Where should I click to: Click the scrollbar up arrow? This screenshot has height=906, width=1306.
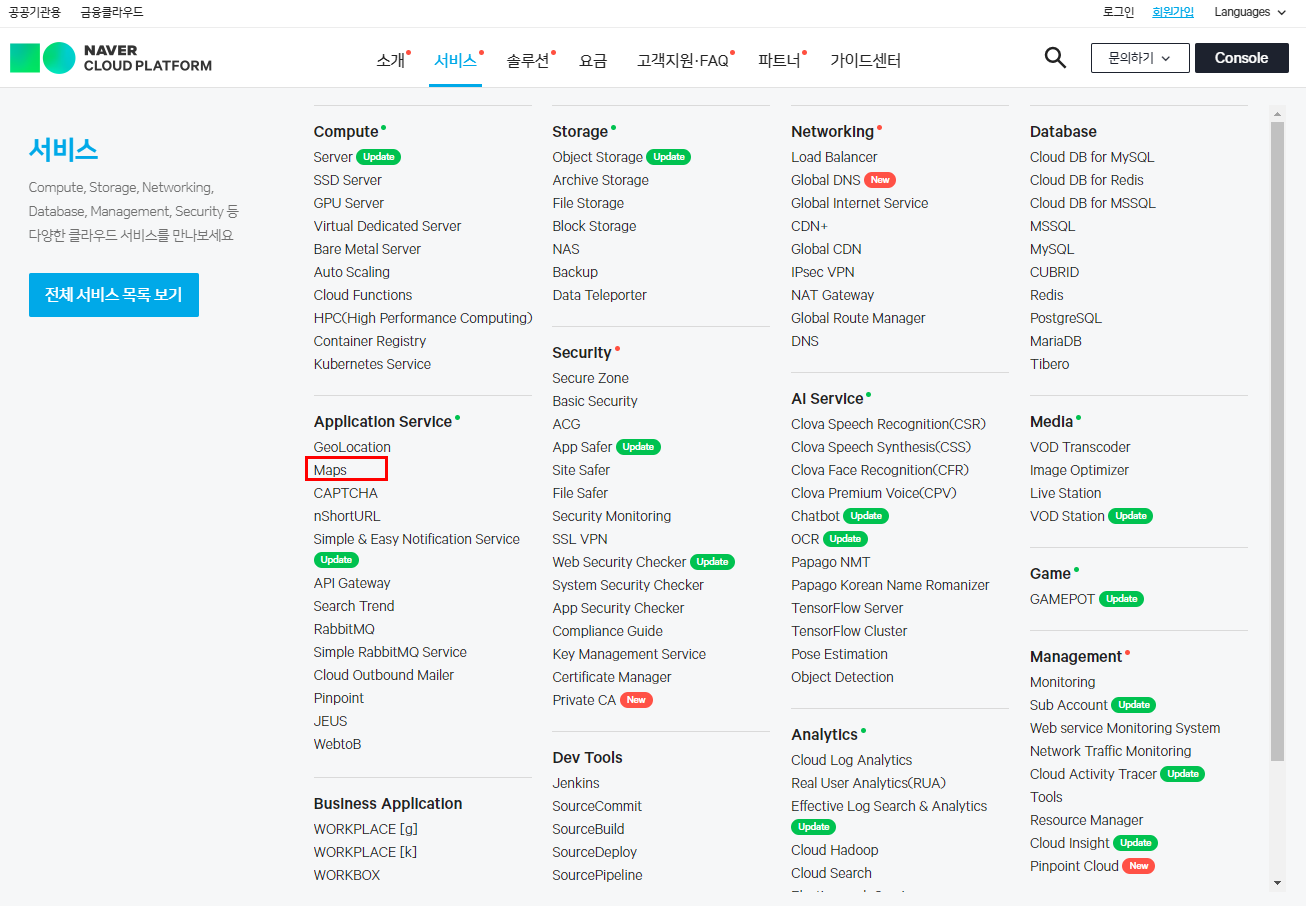(1277, 113)
